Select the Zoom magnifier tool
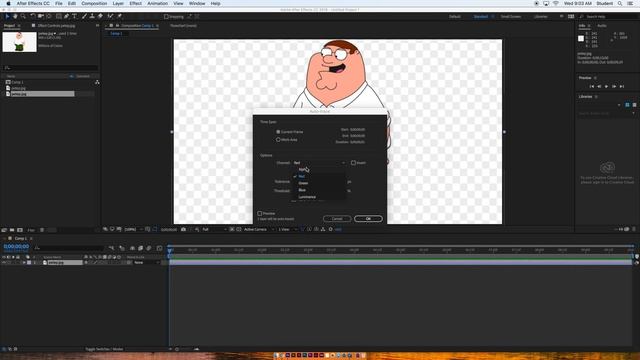This screenshot has height=360, width=640. [23, 16]
